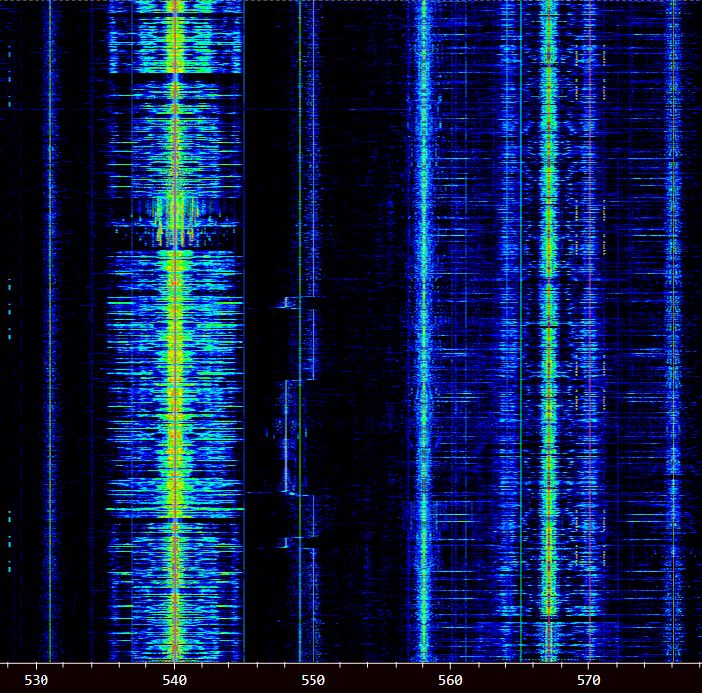Select the thin 531 kHz carrier line
Viewport: 702px width, 693px height.
point(50,331)
